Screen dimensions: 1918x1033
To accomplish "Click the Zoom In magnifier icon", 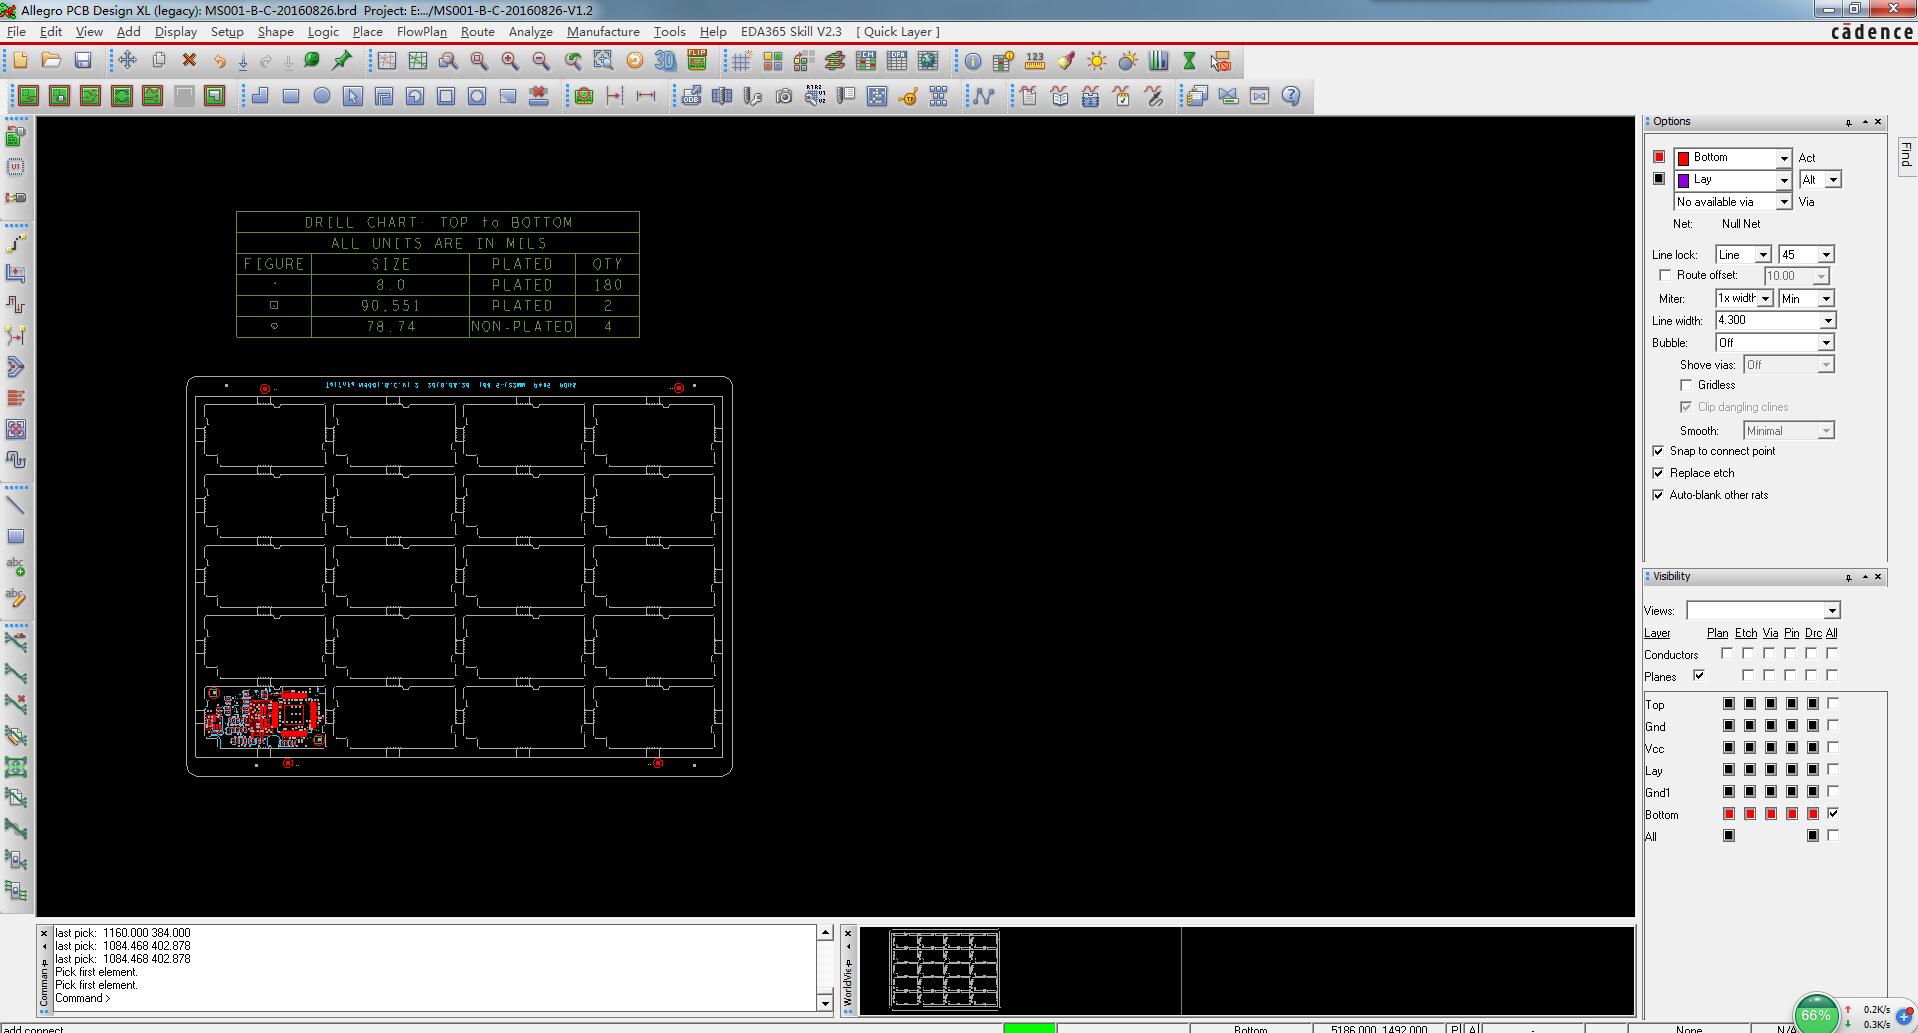I will (x=510, y=61).
